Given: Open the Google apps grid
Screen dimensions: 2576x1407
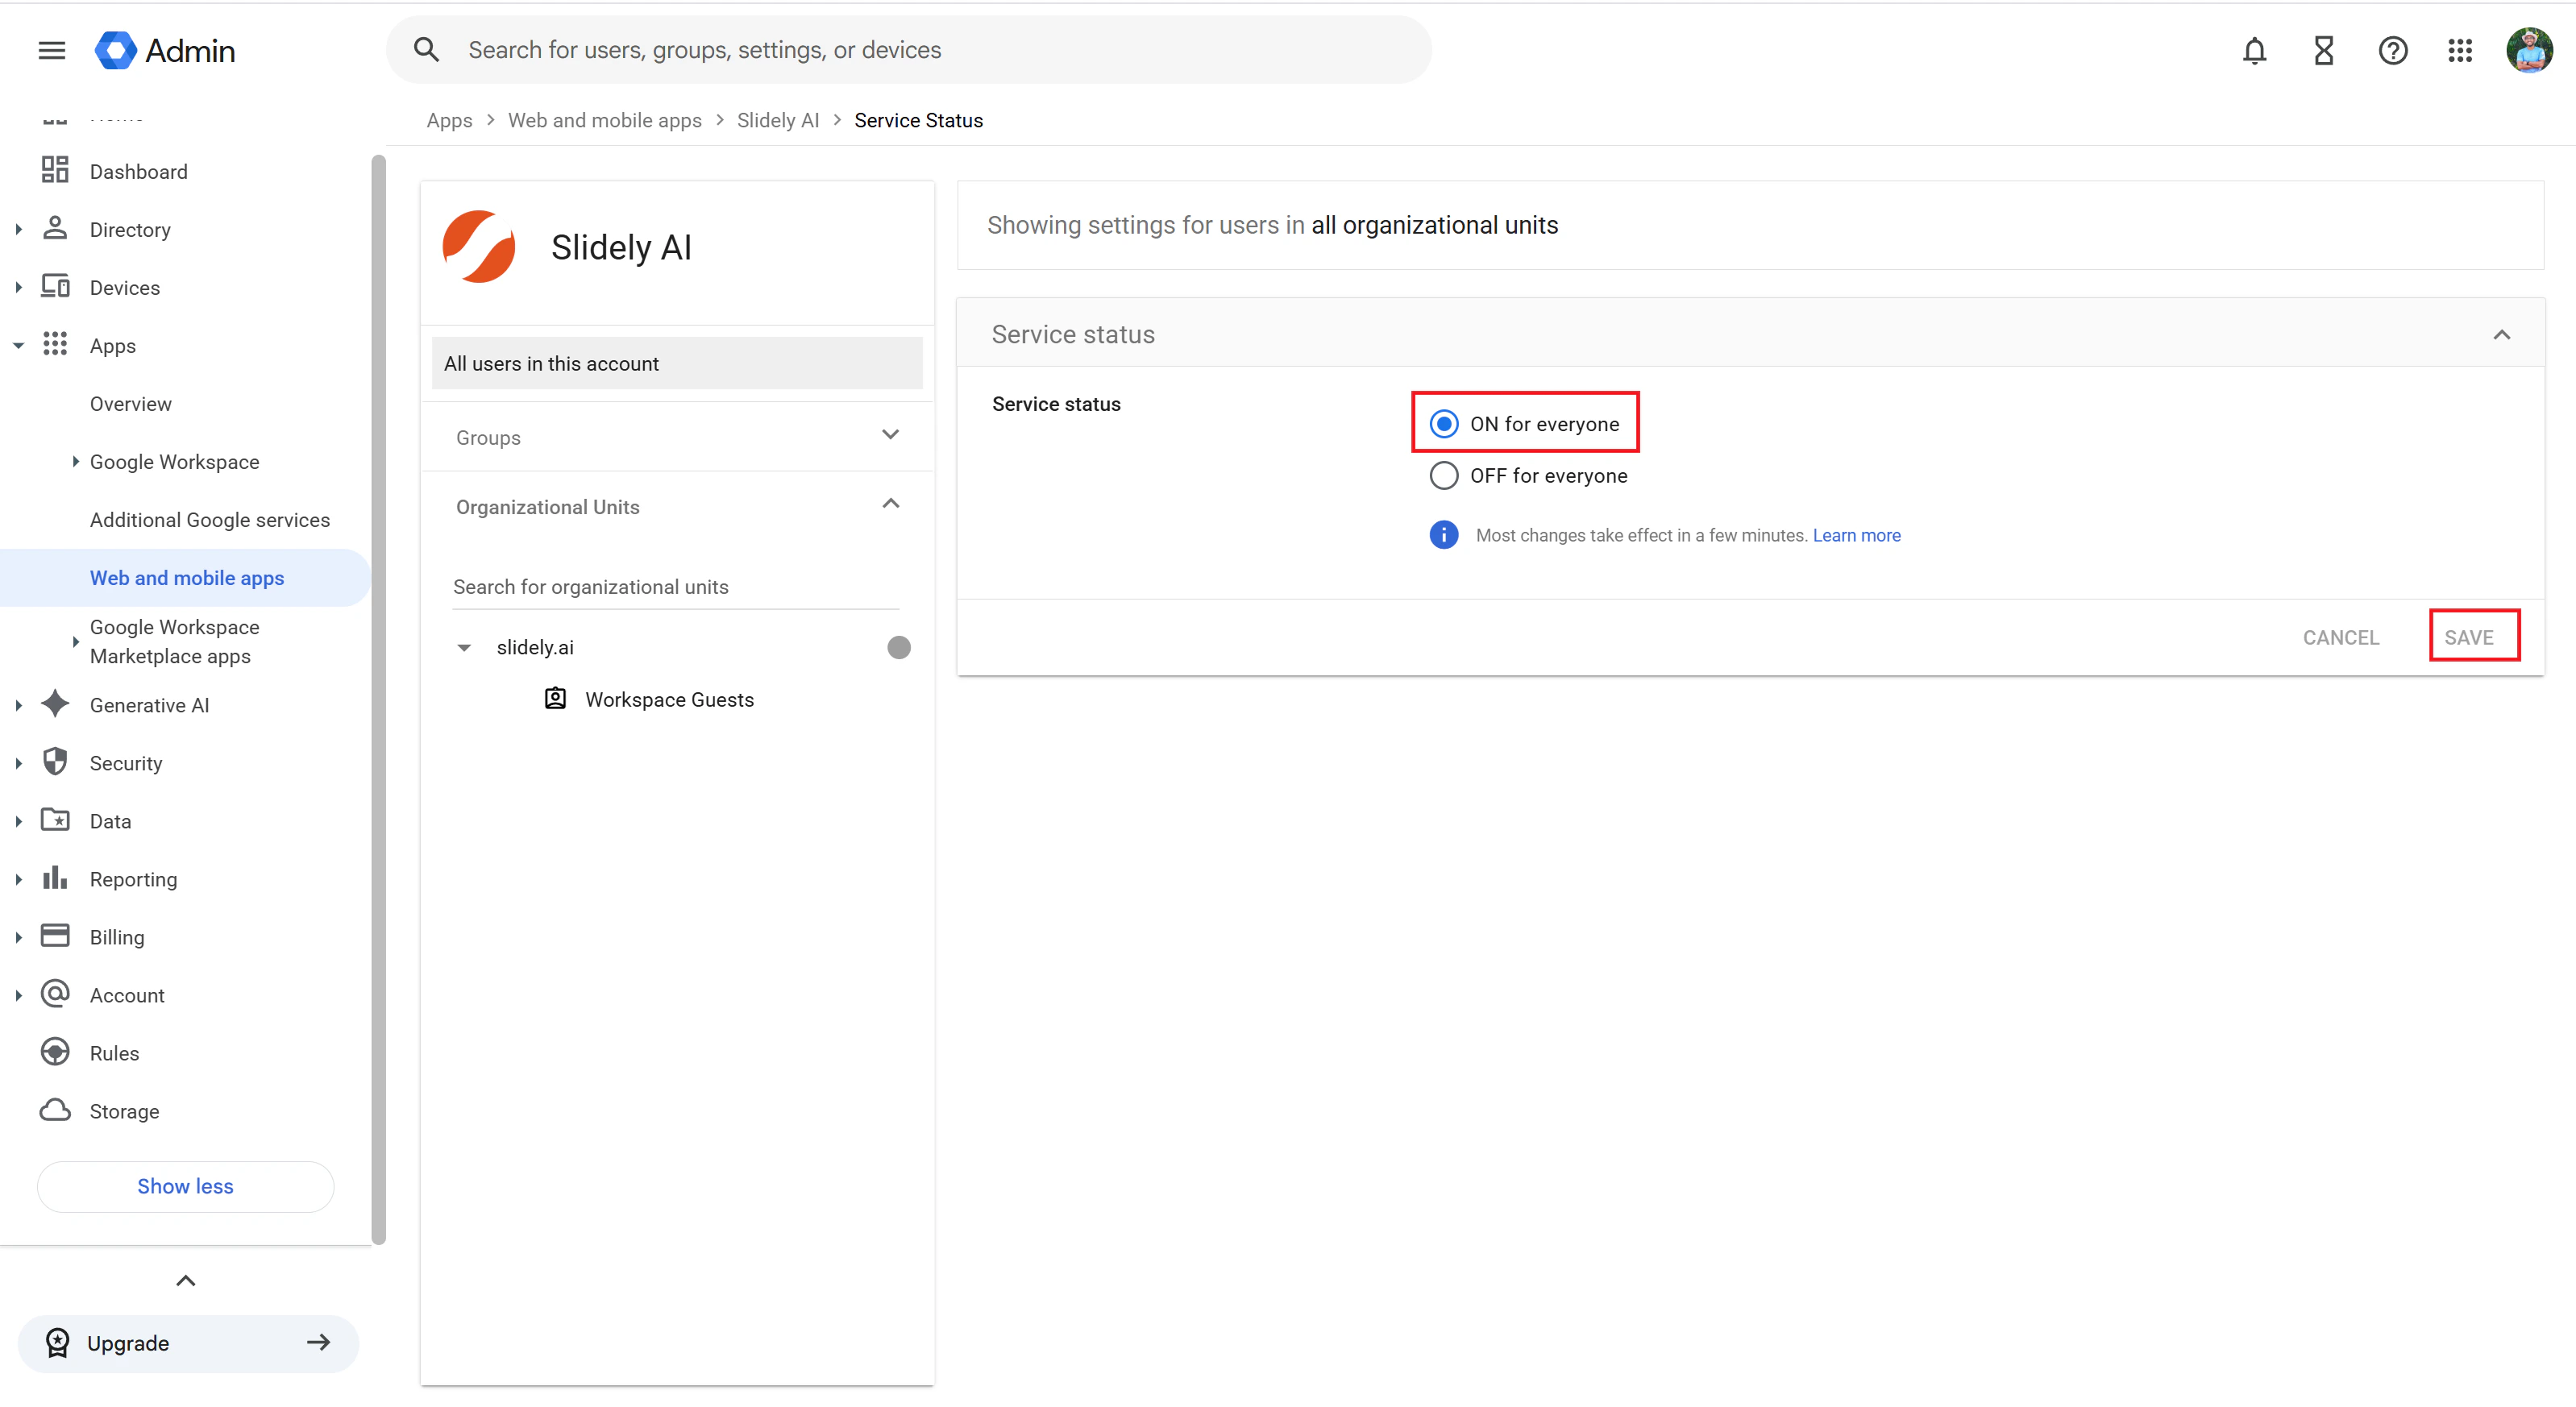Looking at the screenshot, I should [2460, 50].
